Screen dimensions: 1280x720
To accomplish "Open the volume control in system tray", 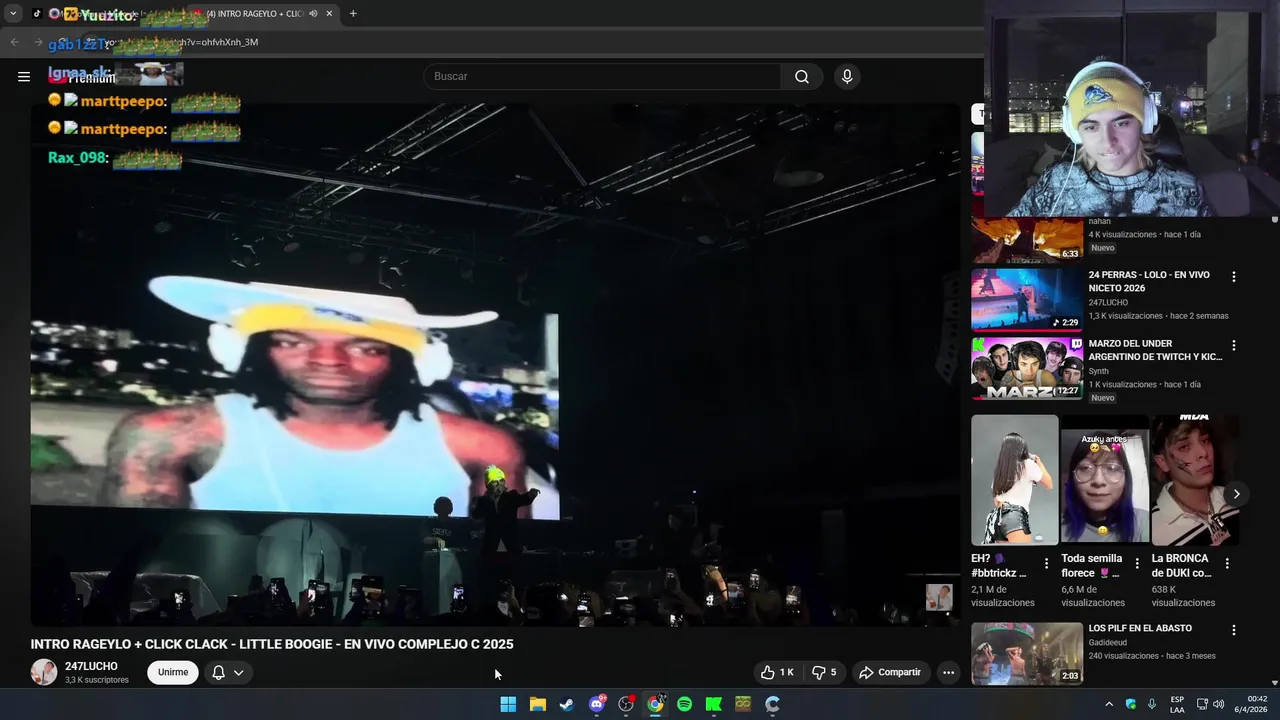I will click(1218, 704).
